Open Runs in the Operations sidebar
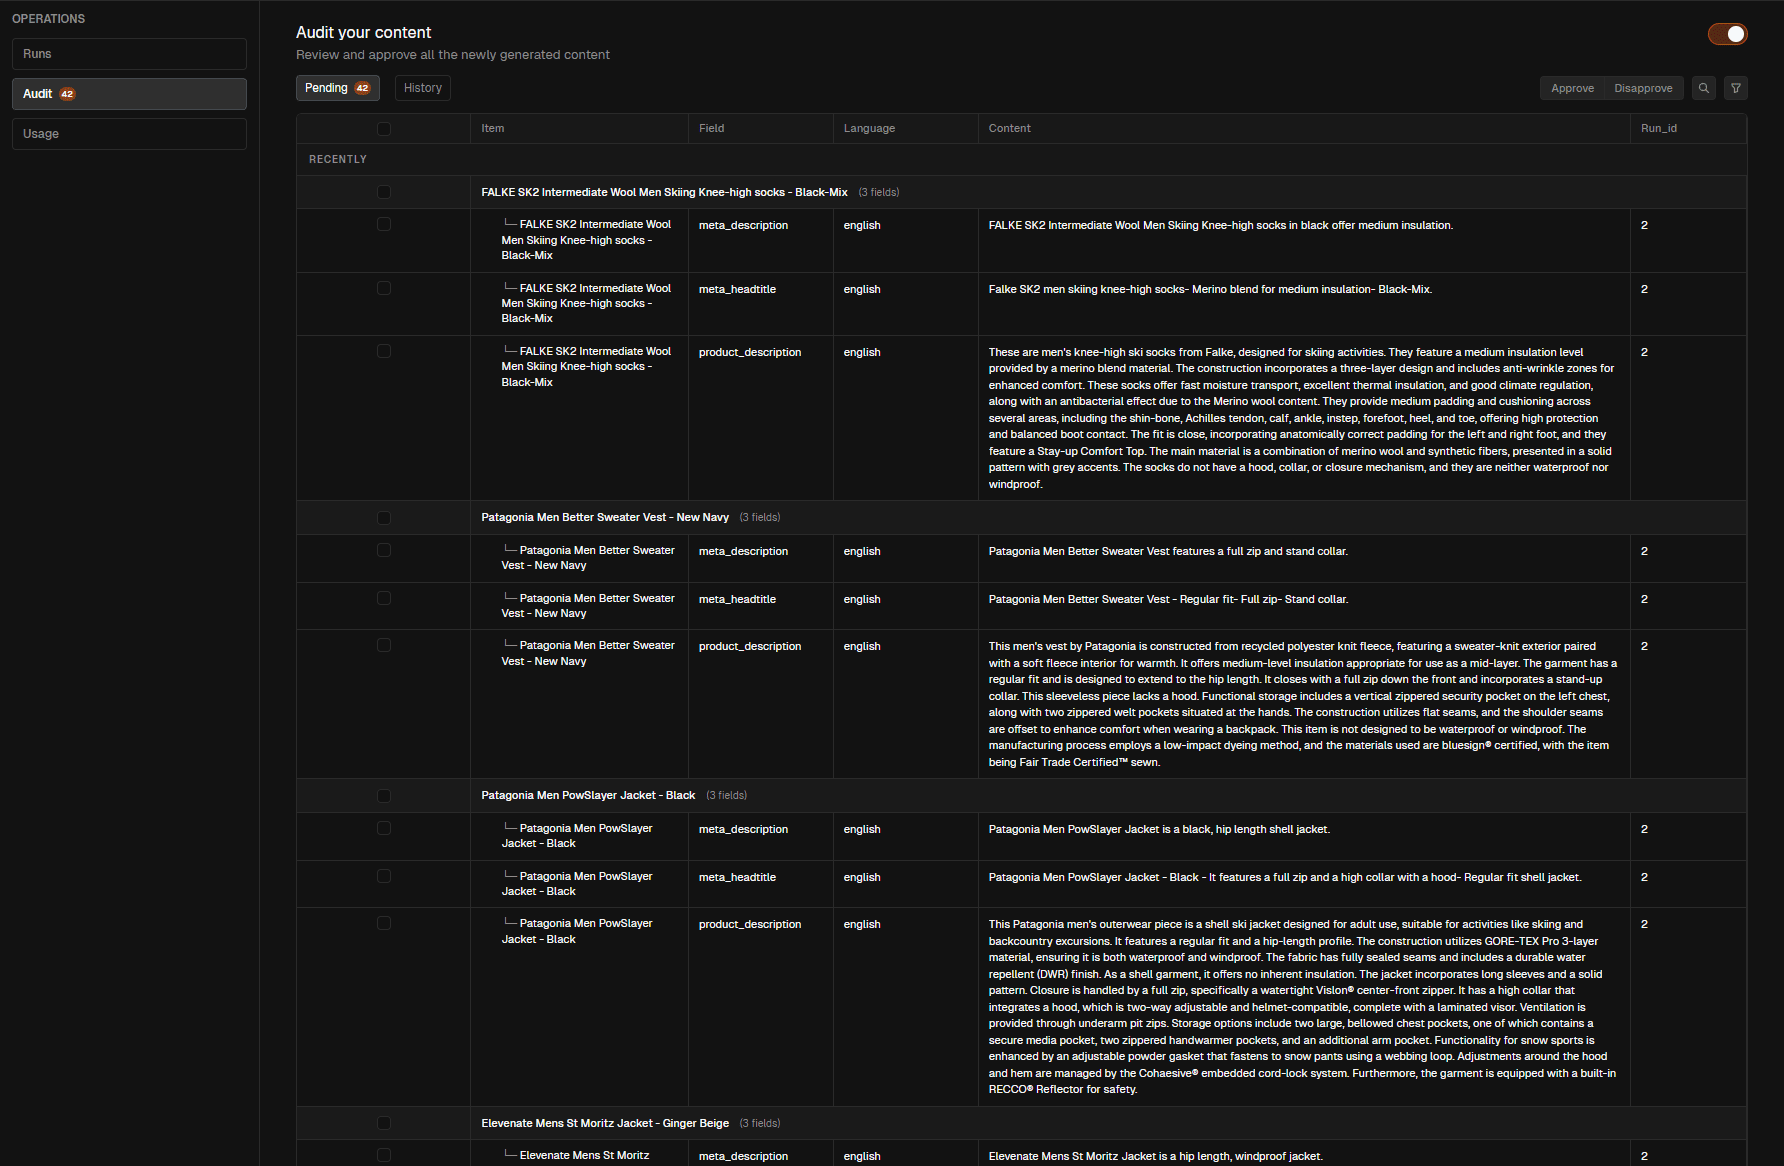 (129, 53)
